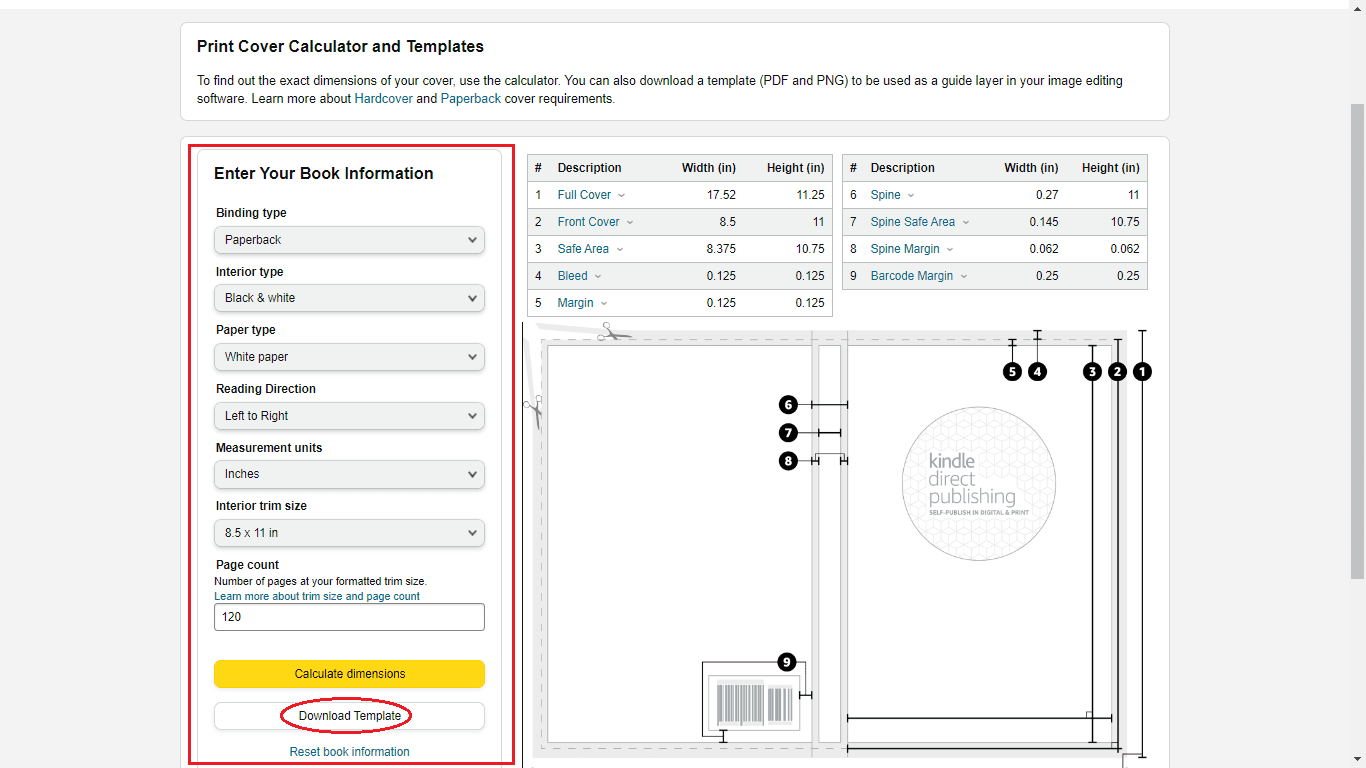Expand the Full Cover row

591,195
